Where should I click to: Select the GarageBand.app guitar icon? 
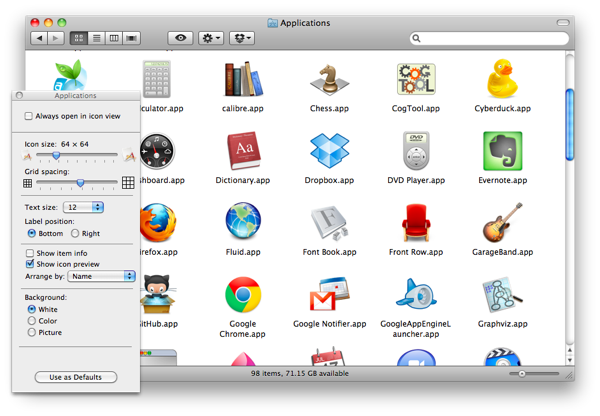point(502,222)
